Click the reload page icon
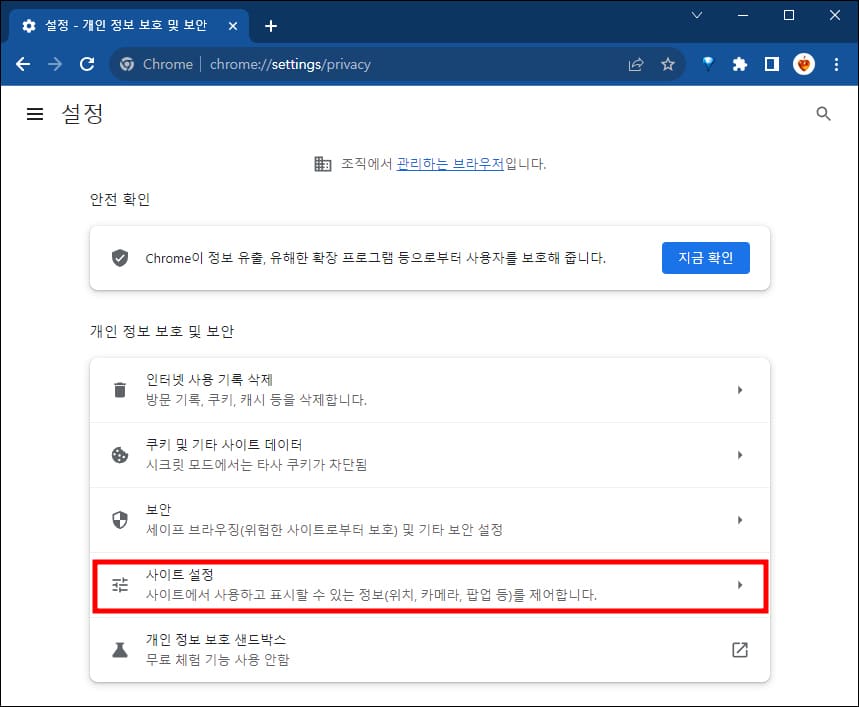 click(x=87, y=63)
